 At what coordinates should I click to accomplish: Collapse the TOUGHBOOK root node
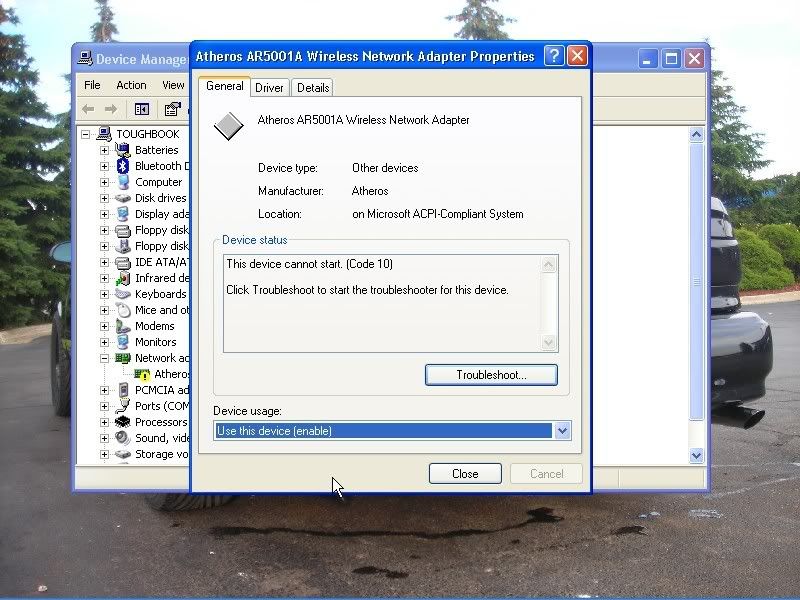(86, 134)
